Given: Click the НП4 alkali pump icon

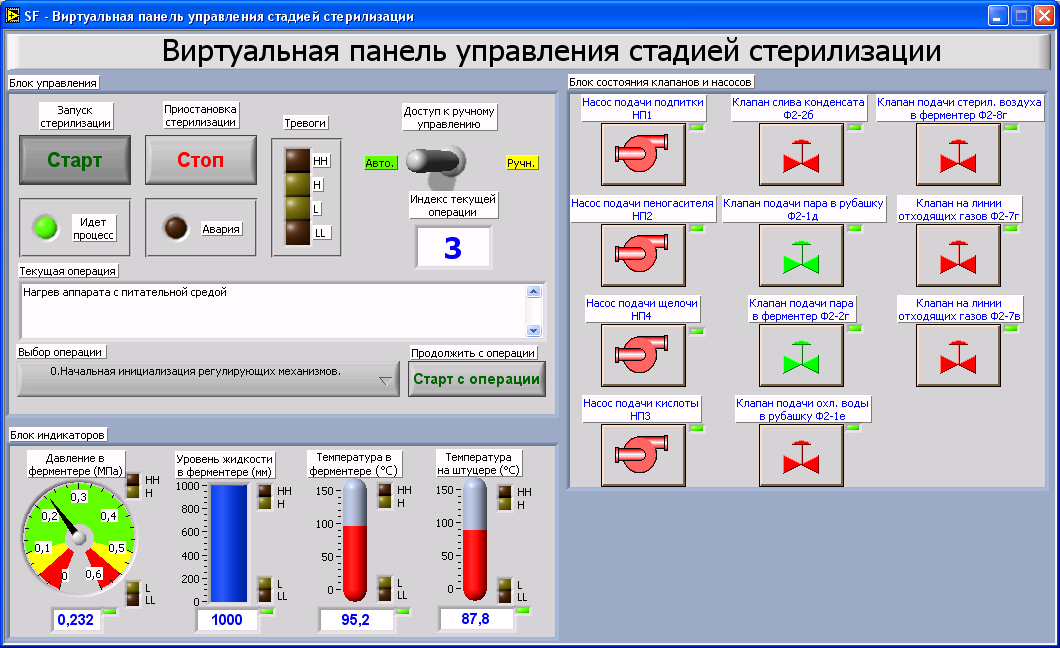Looking at the screenshot, I should coord(642,355).
